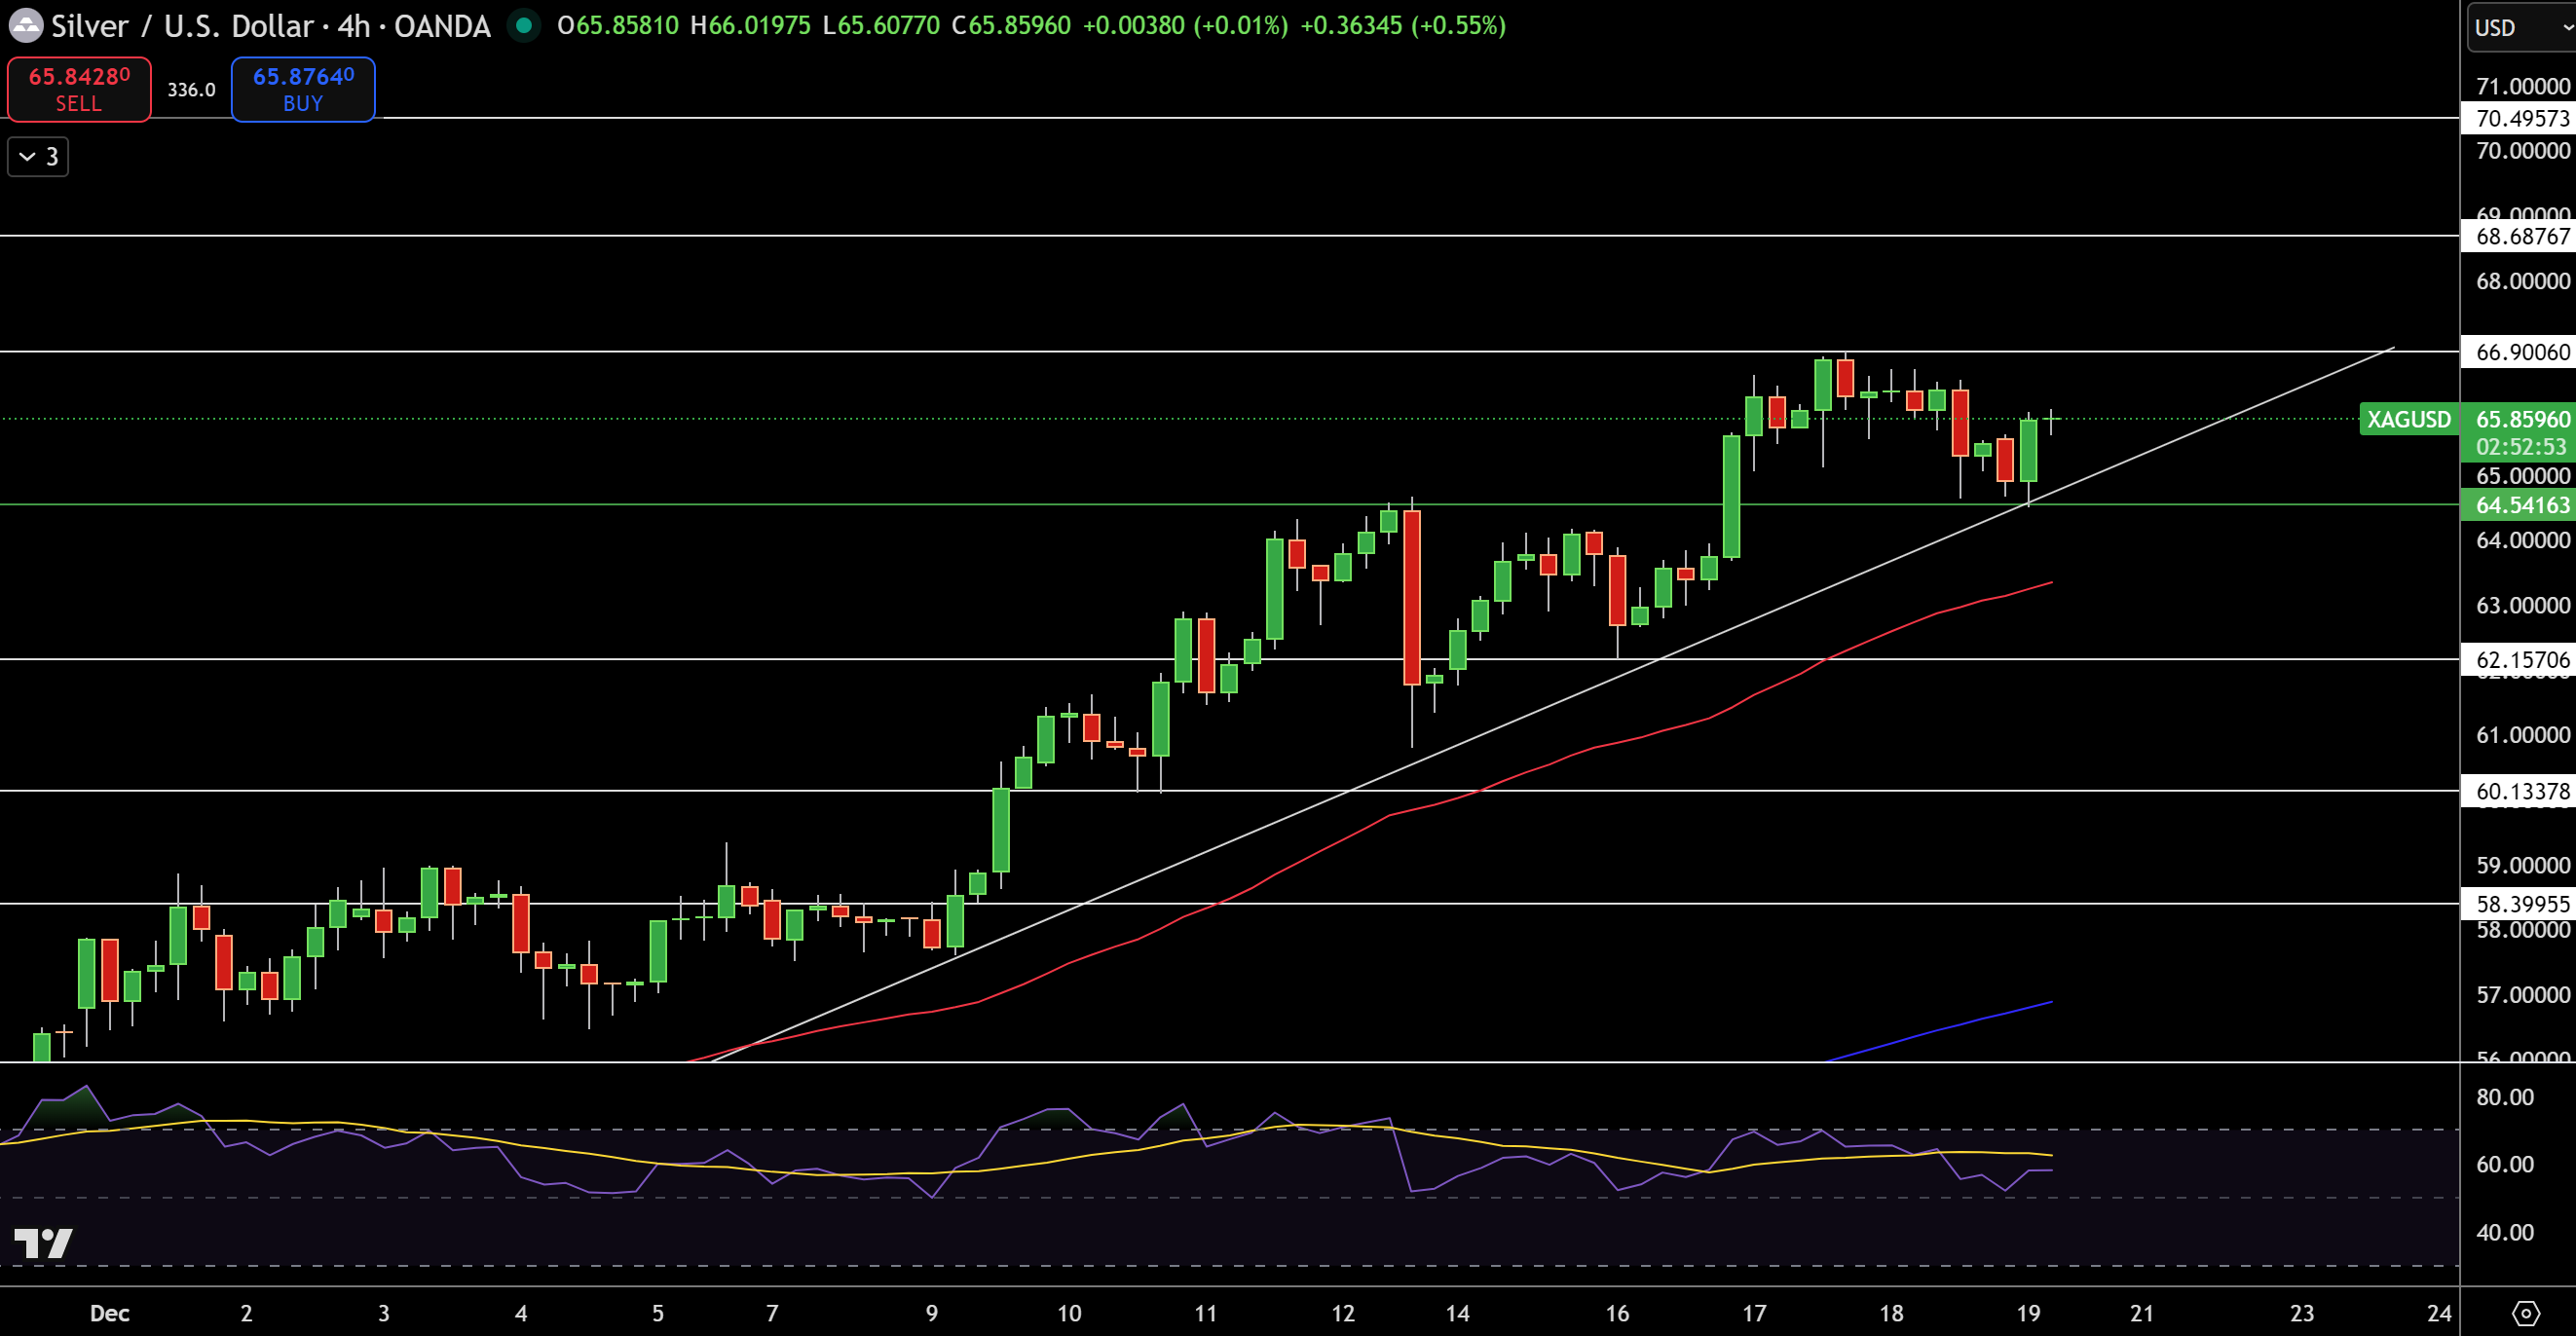Viewport: 2576px width, 1336px height.
Task: Click the Dec label on the time axis
Action: [110, 1313]
